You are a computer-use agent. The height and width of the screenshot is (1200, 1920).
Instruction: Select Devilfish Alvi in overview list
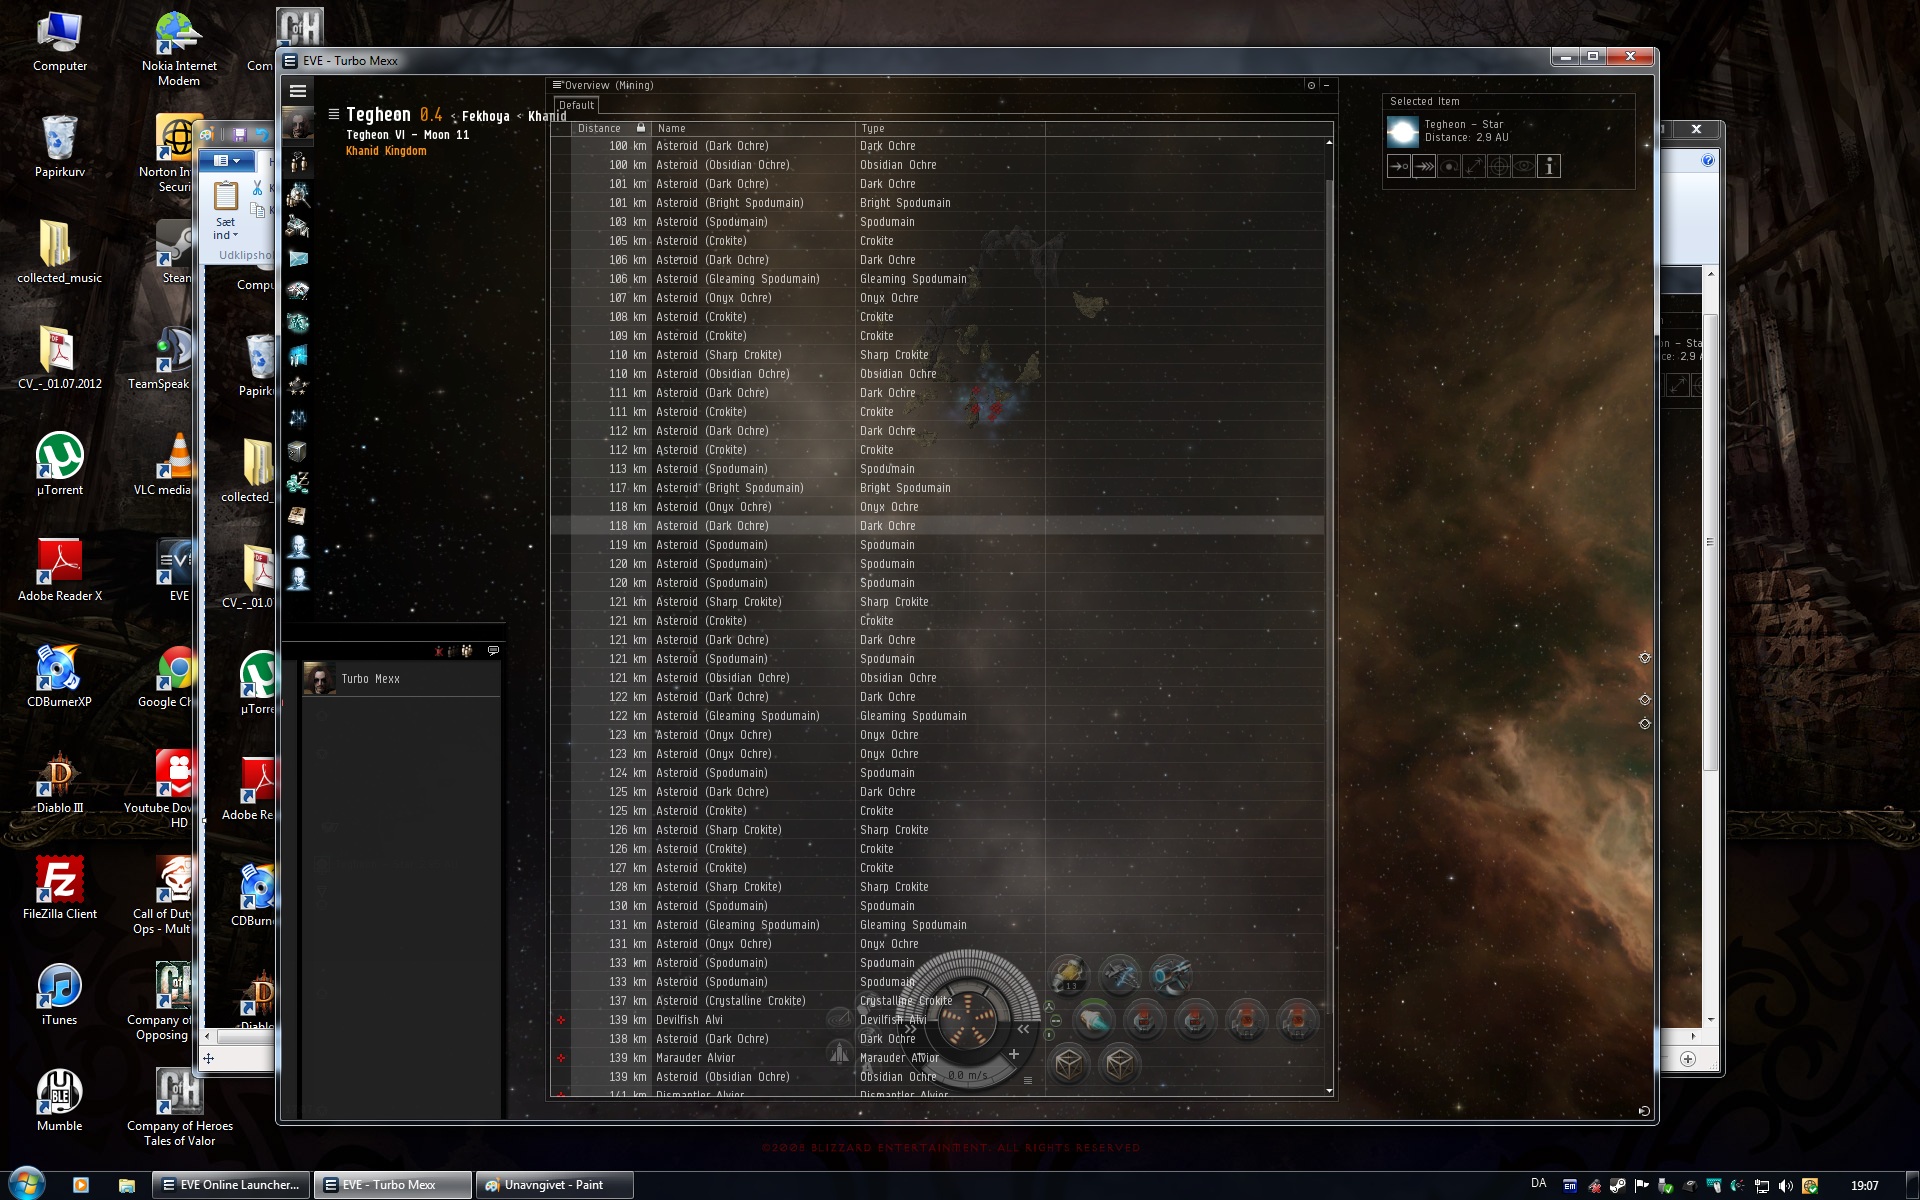(689, 1020)
